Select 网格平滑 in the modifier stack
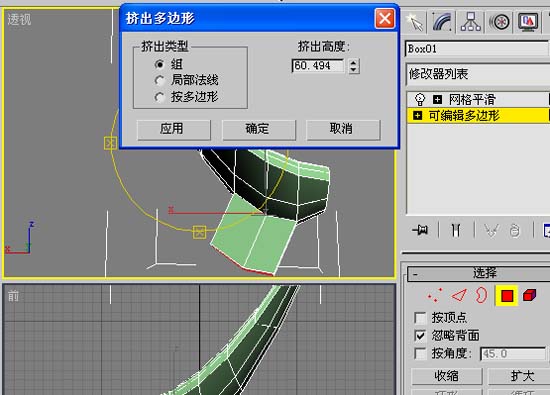The height and width of the screenshot is (395, 550). (472, 100)
